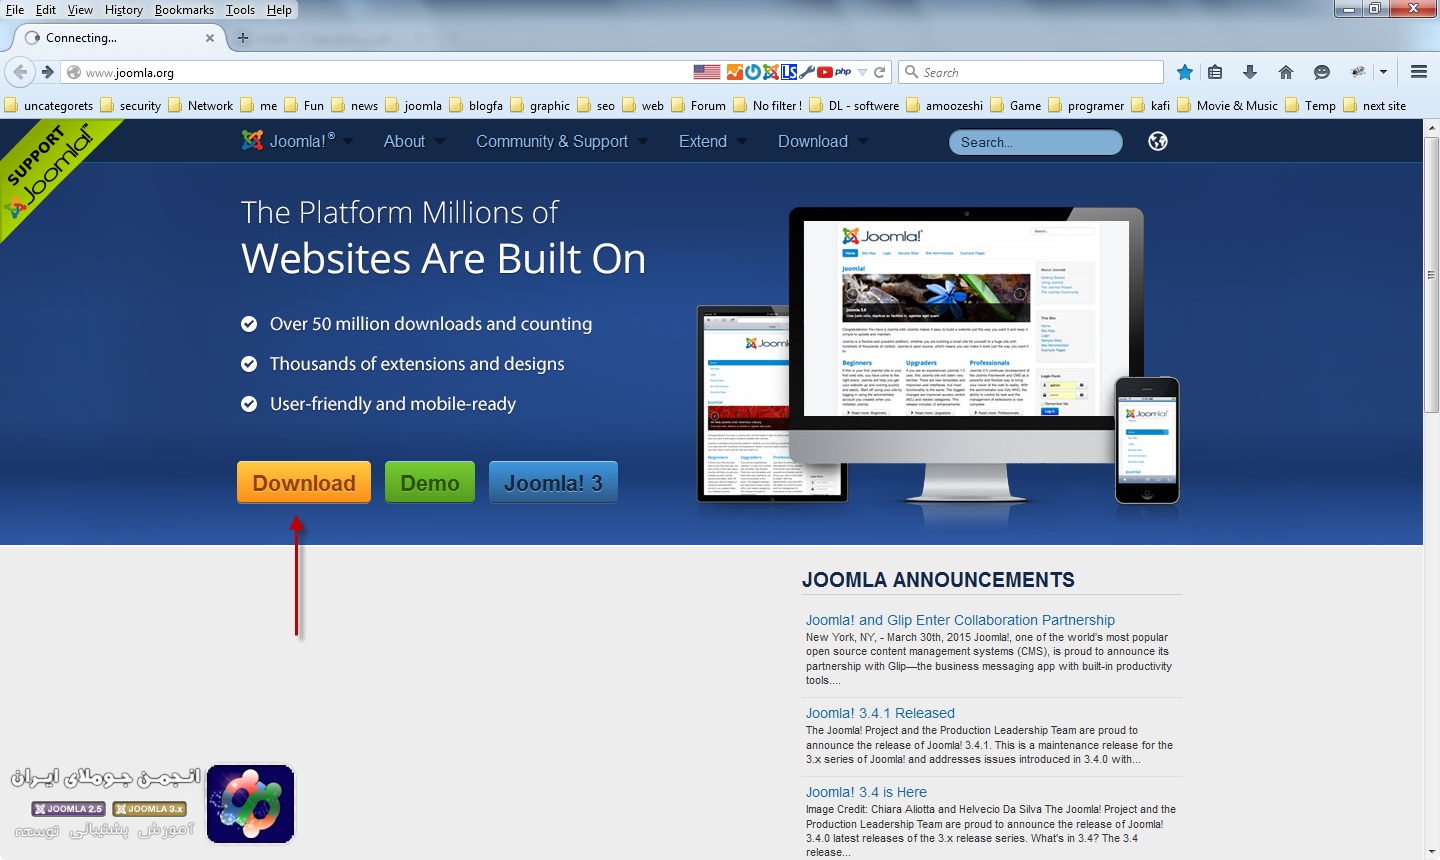
Task: Open a new tab with plus button
Action: pyautogui.click(x=243, y=38)
